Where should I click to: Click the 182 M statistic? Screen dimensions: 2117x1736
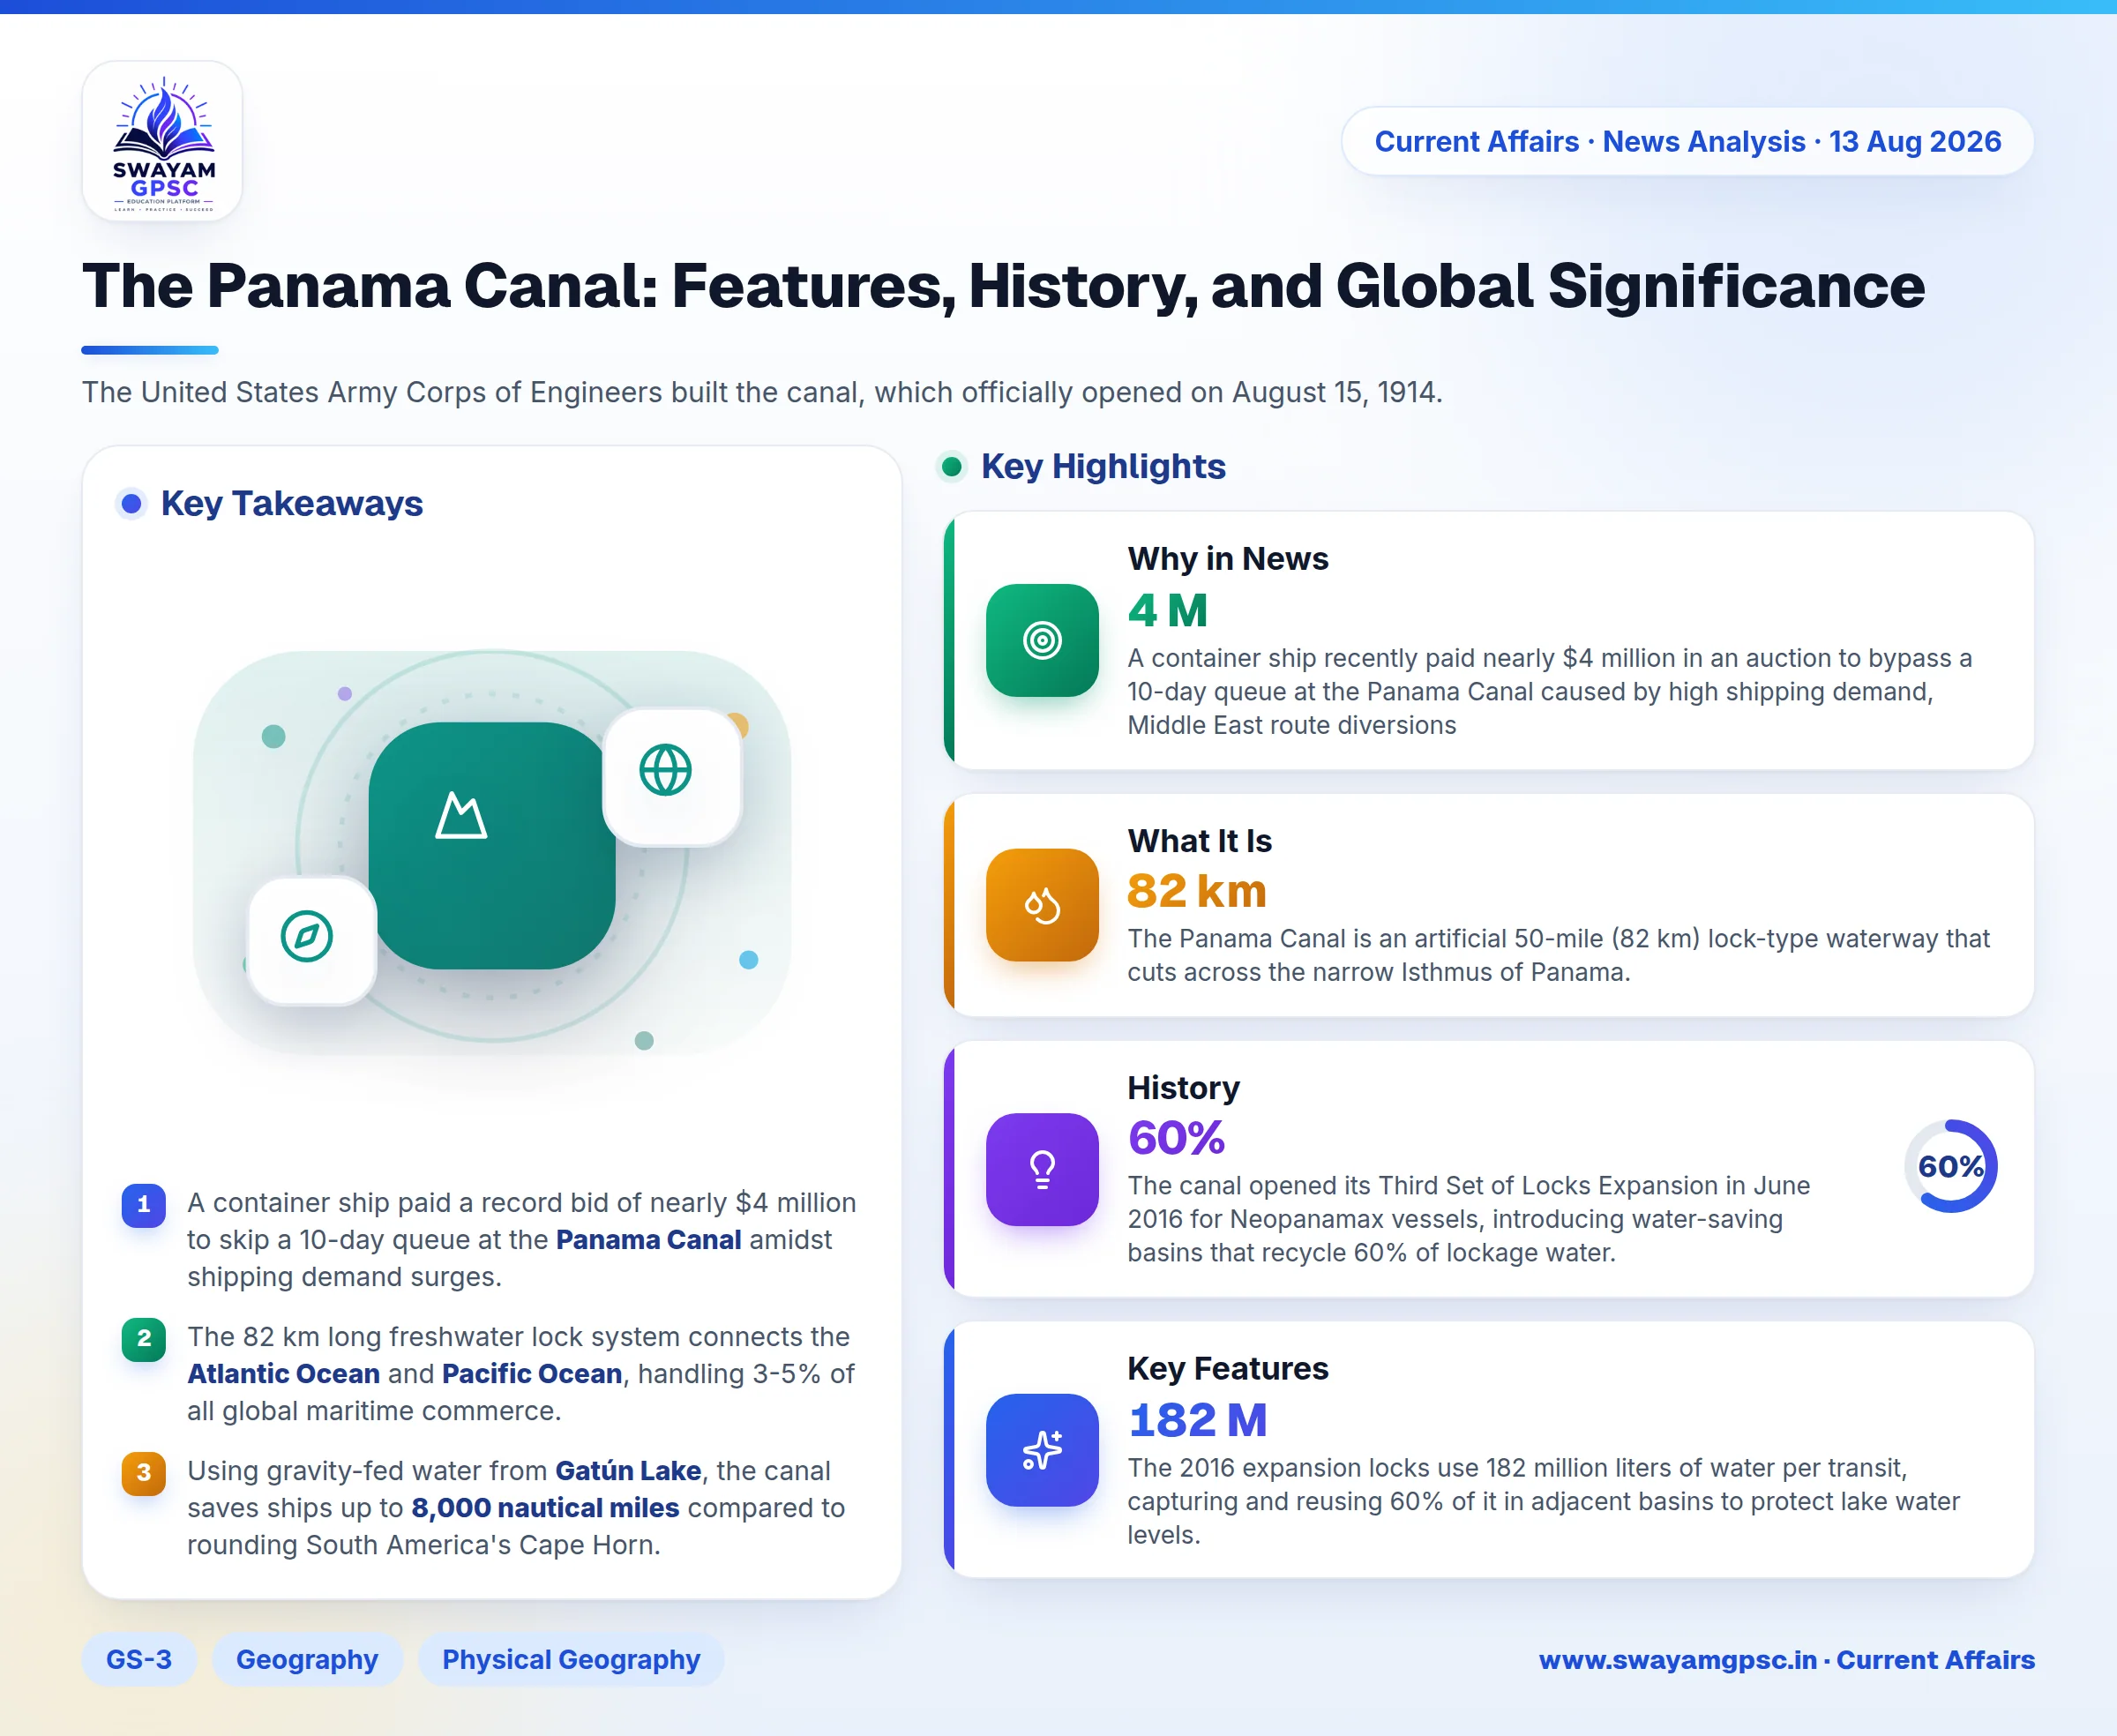pos(1197,1420)
